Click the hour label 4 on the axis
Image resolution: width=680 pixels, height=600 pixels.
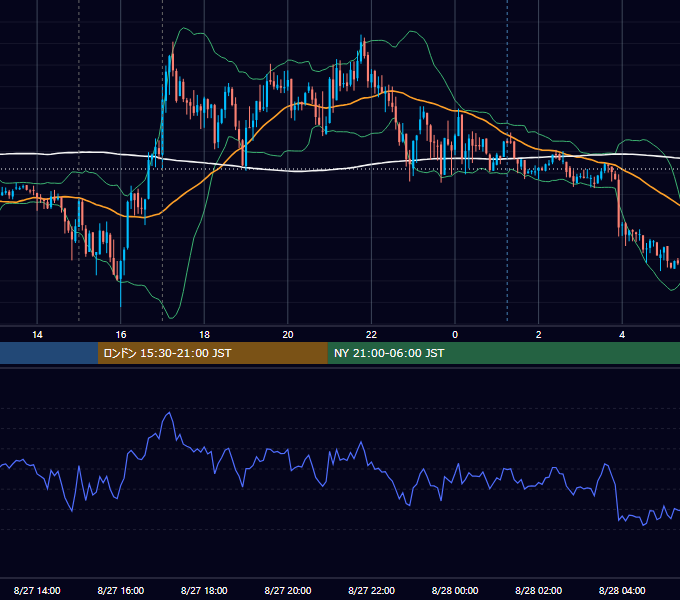click(622, 335)
